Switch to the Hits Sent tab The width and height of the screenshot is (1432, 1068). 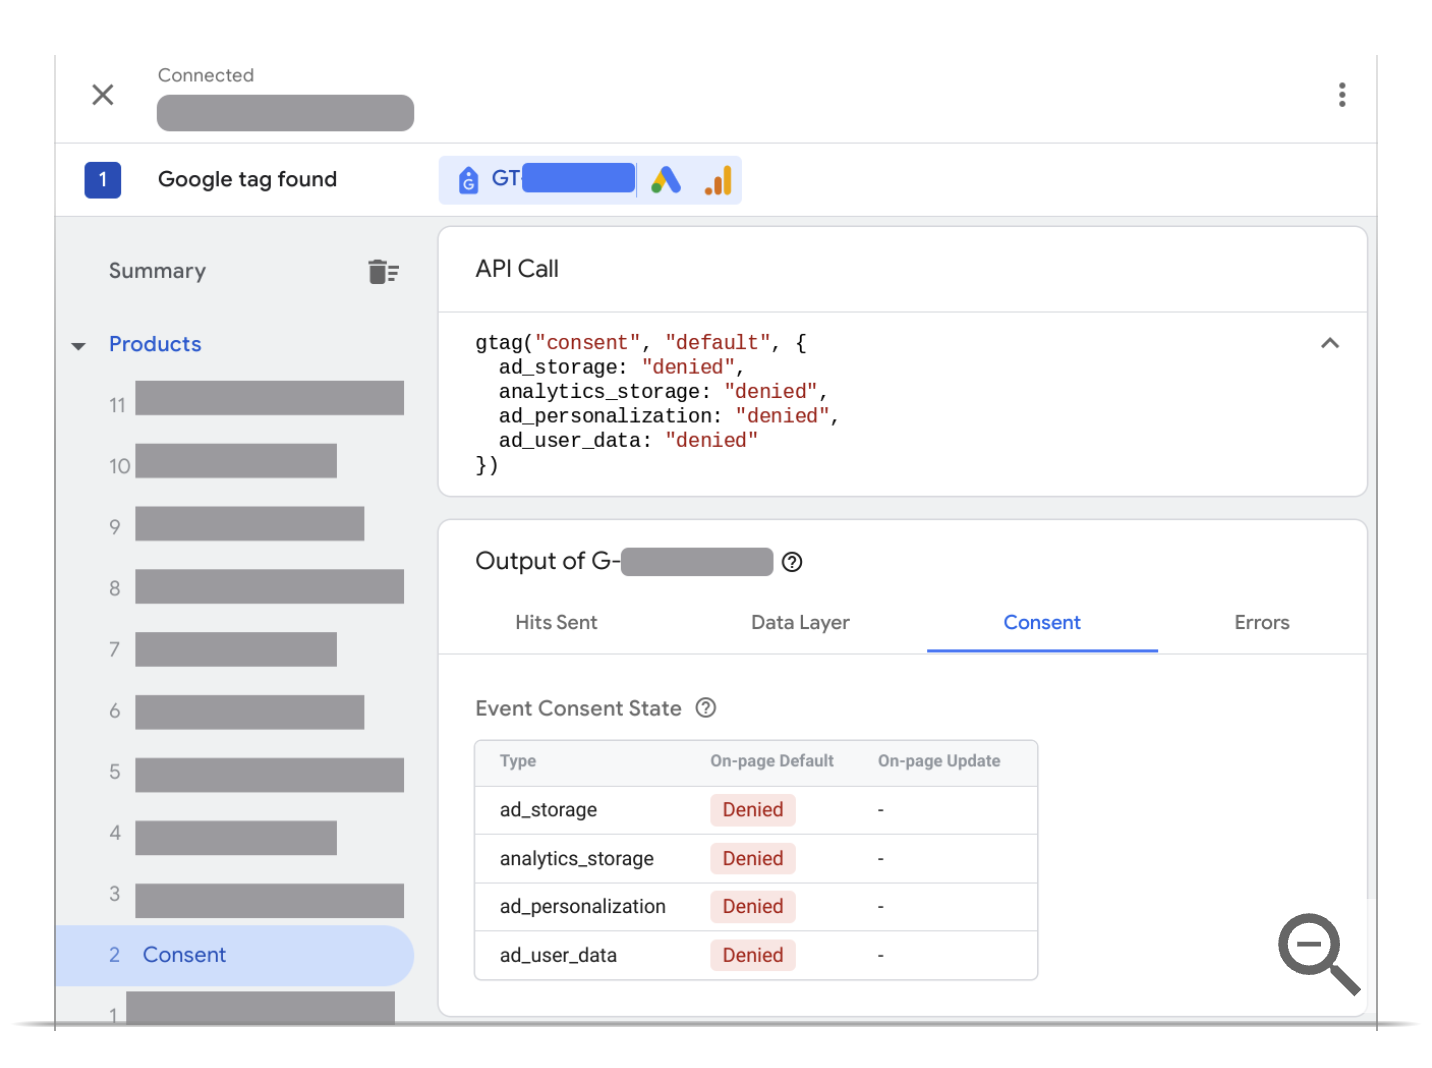pos(556,622)
